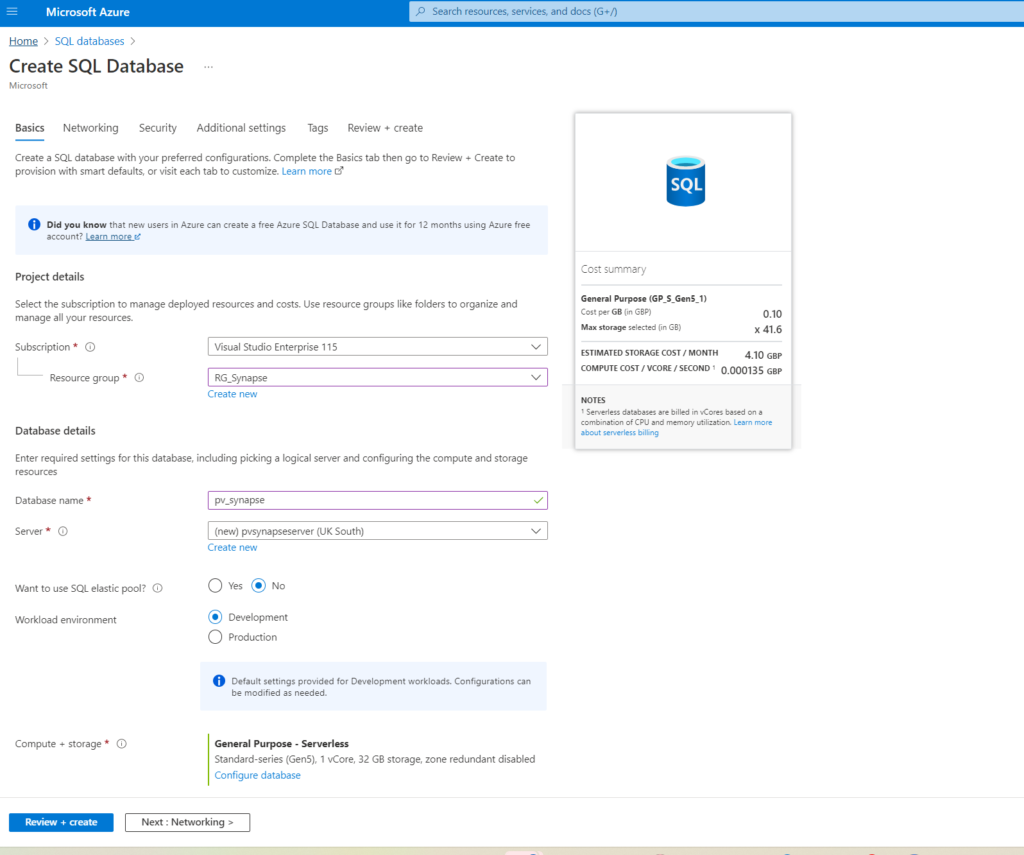Open the Resource group dropdown

377,378
